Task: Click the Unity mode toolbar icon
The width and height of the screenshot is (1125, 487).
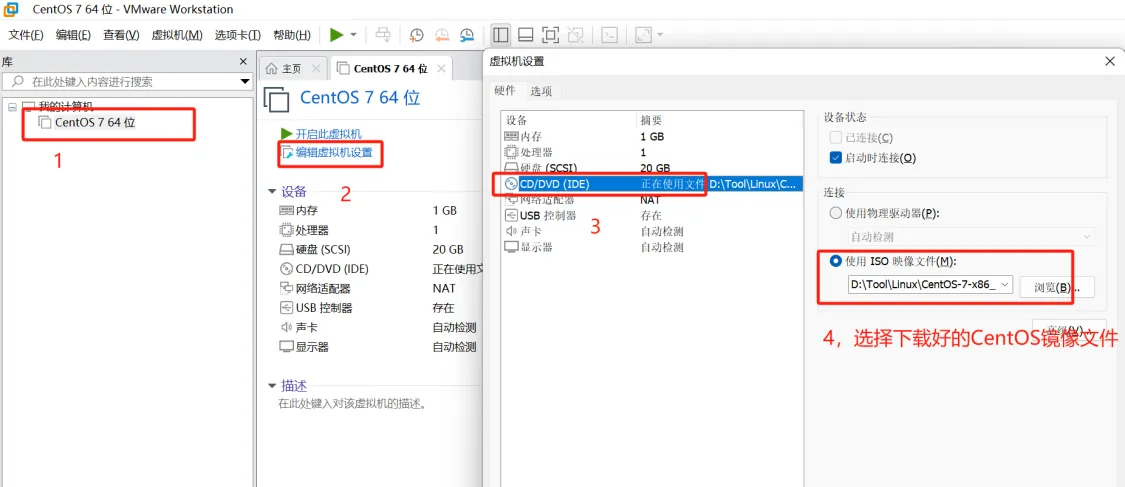Action: point(575,34)
